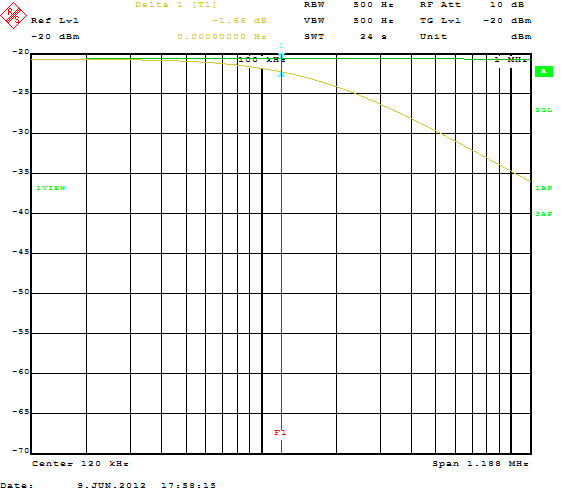Click the Rohde & Schwarz diamond logo
The image size is (561, 494).
tap(13, 15)
